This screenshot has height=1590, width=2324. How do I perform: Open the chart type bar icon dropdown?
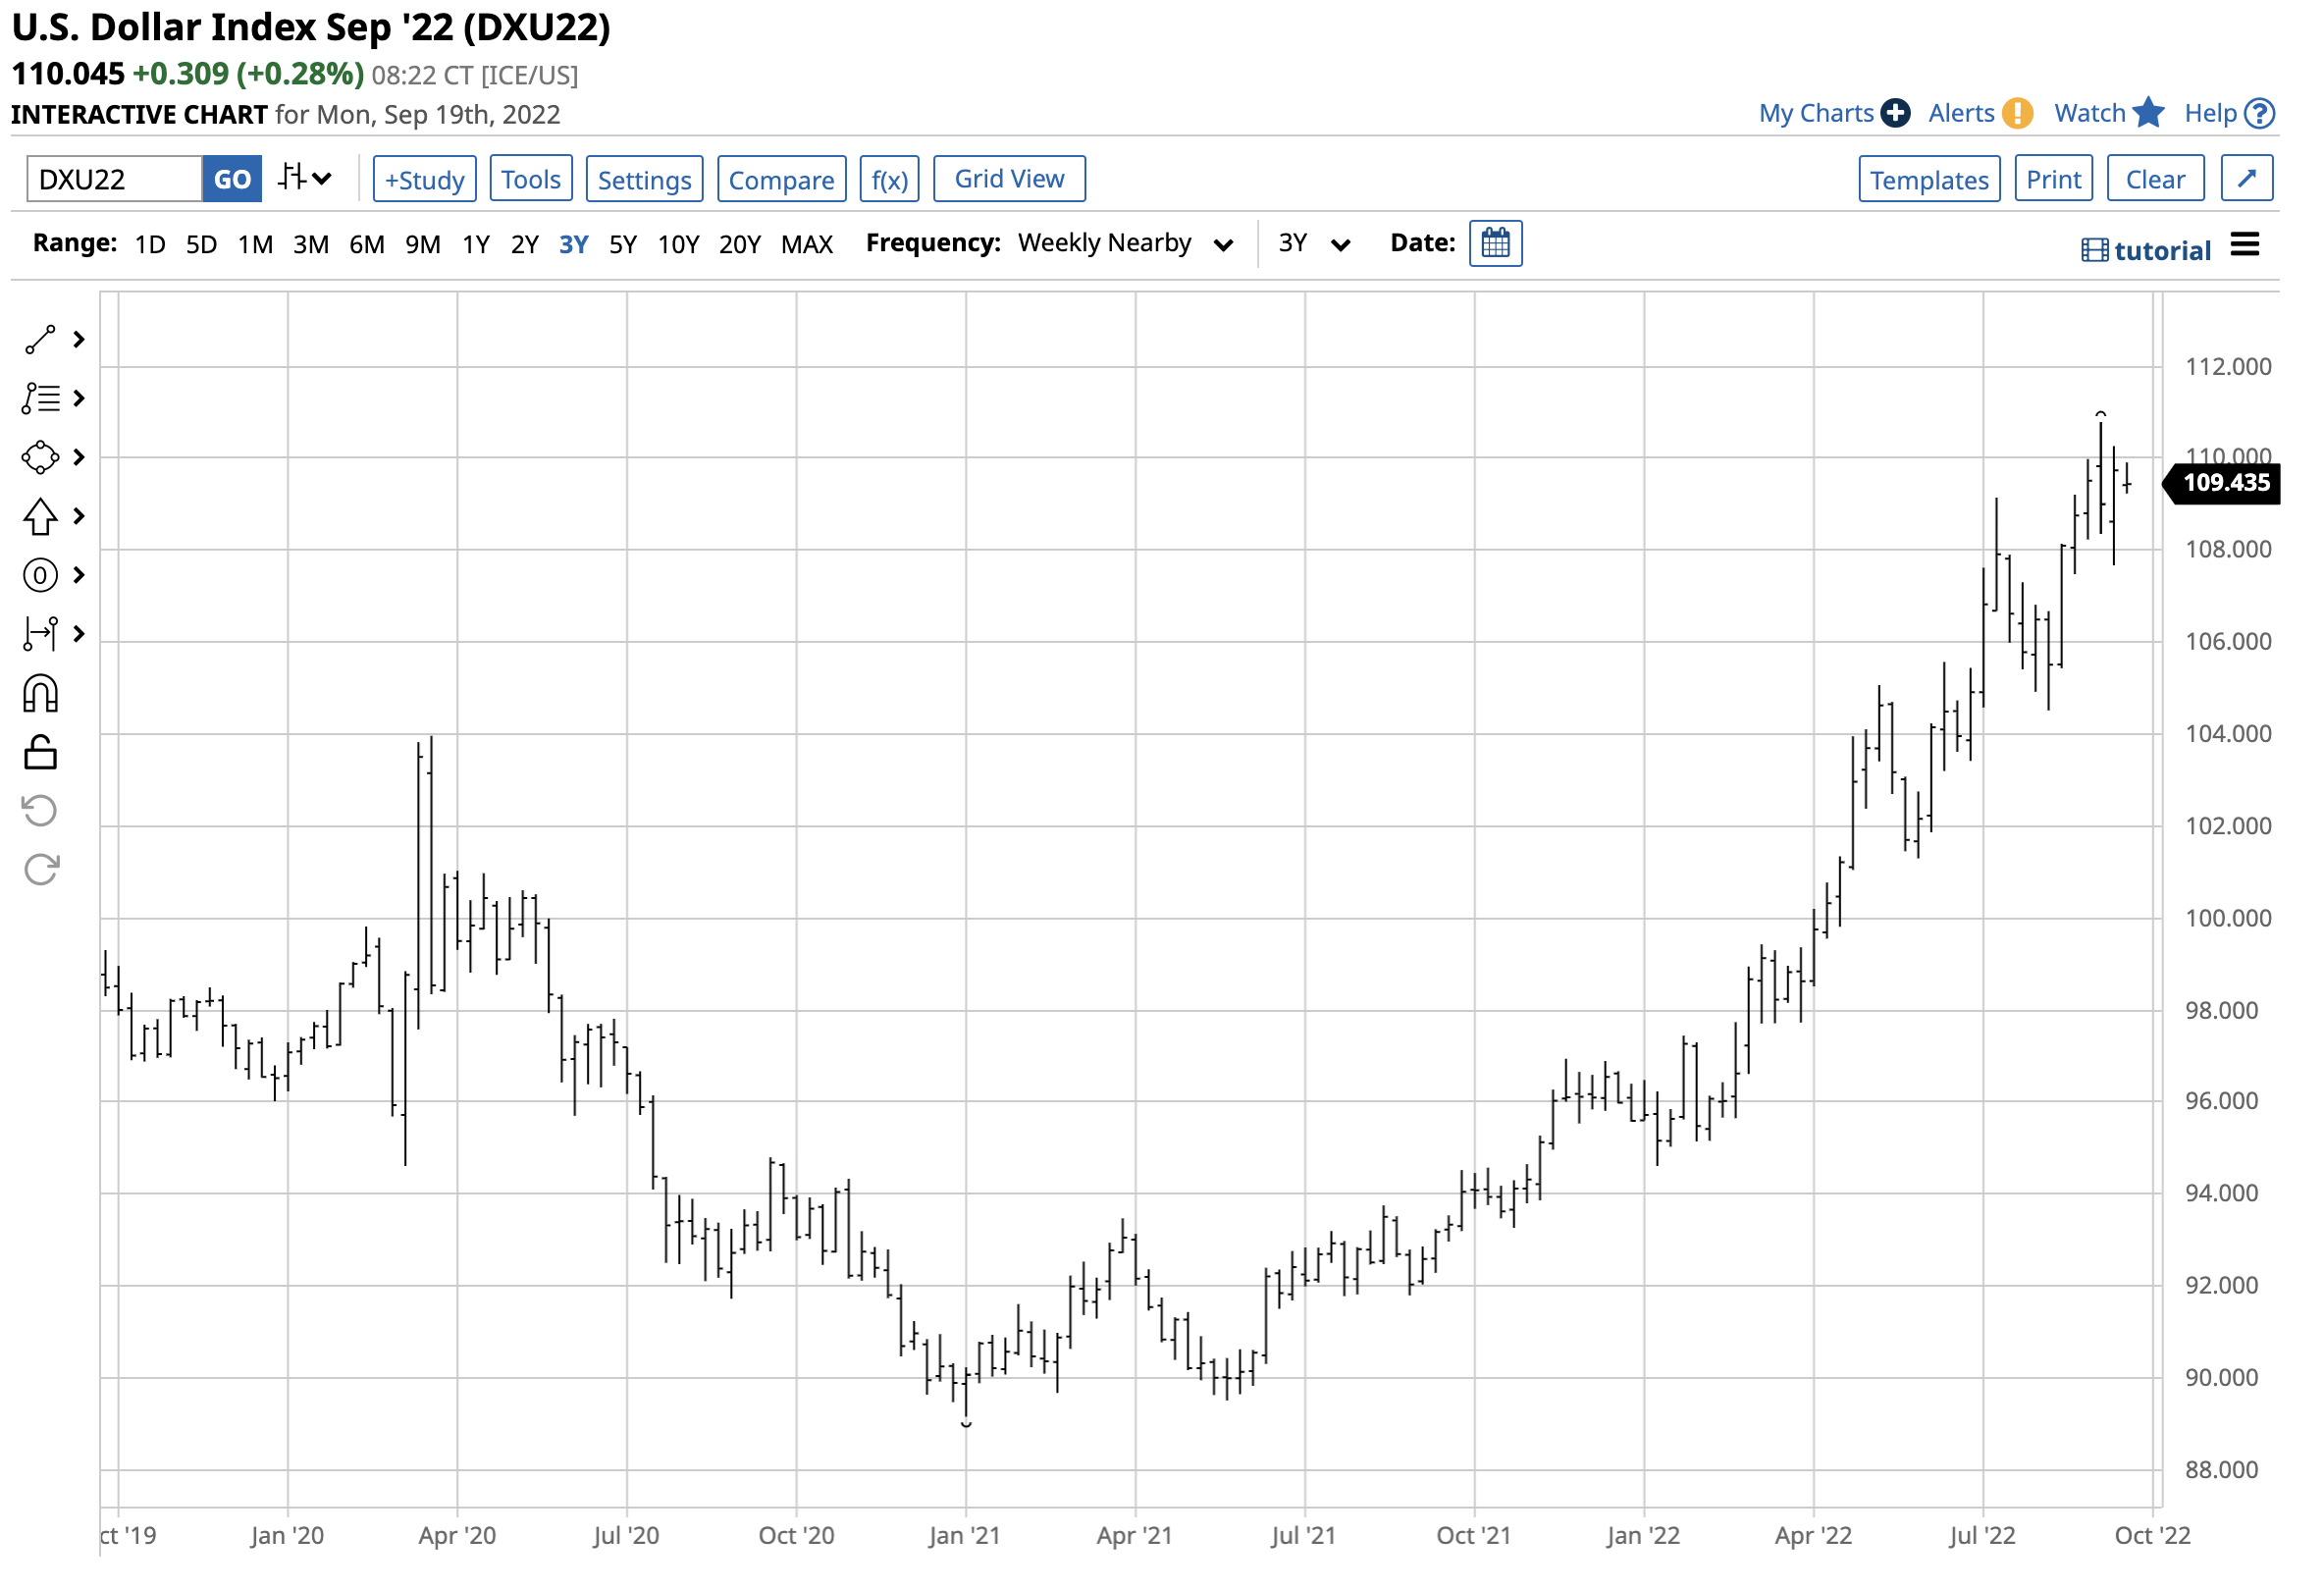(x=305, y=179)
